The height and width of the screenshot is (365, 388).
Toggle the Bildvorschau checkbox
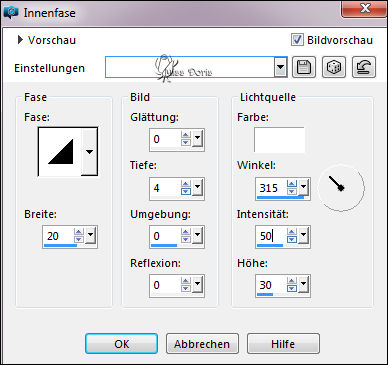[297, 40]
